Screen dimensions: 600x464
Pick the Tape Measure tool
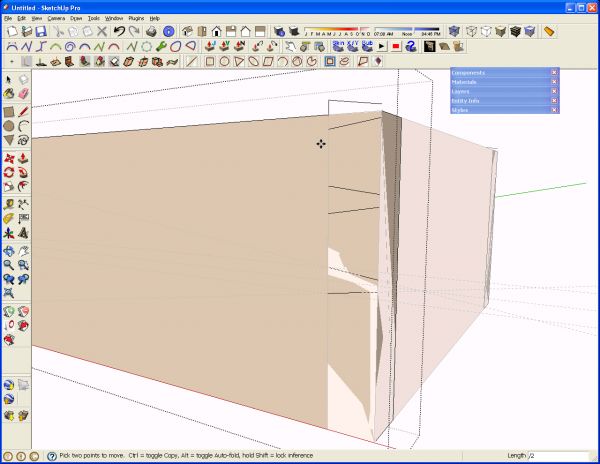9,205
